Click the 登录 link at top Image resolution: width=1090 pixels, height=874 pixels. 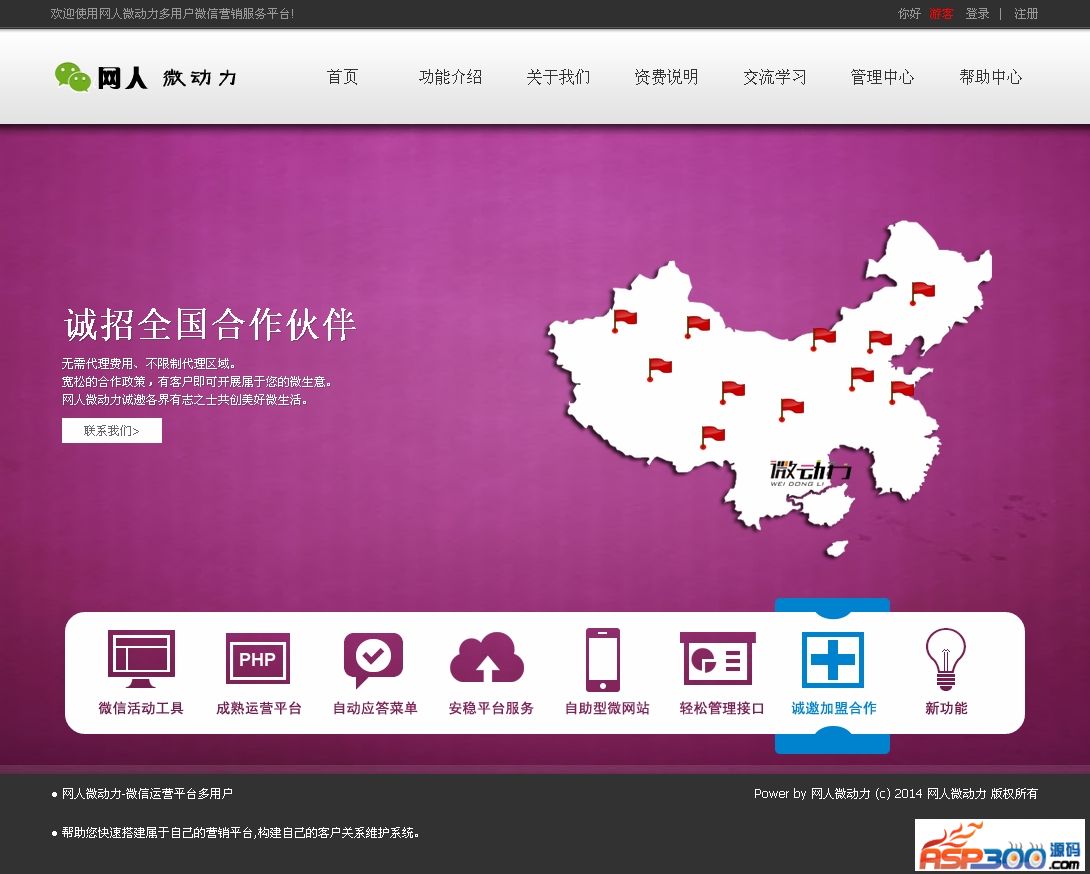point(977,13)
